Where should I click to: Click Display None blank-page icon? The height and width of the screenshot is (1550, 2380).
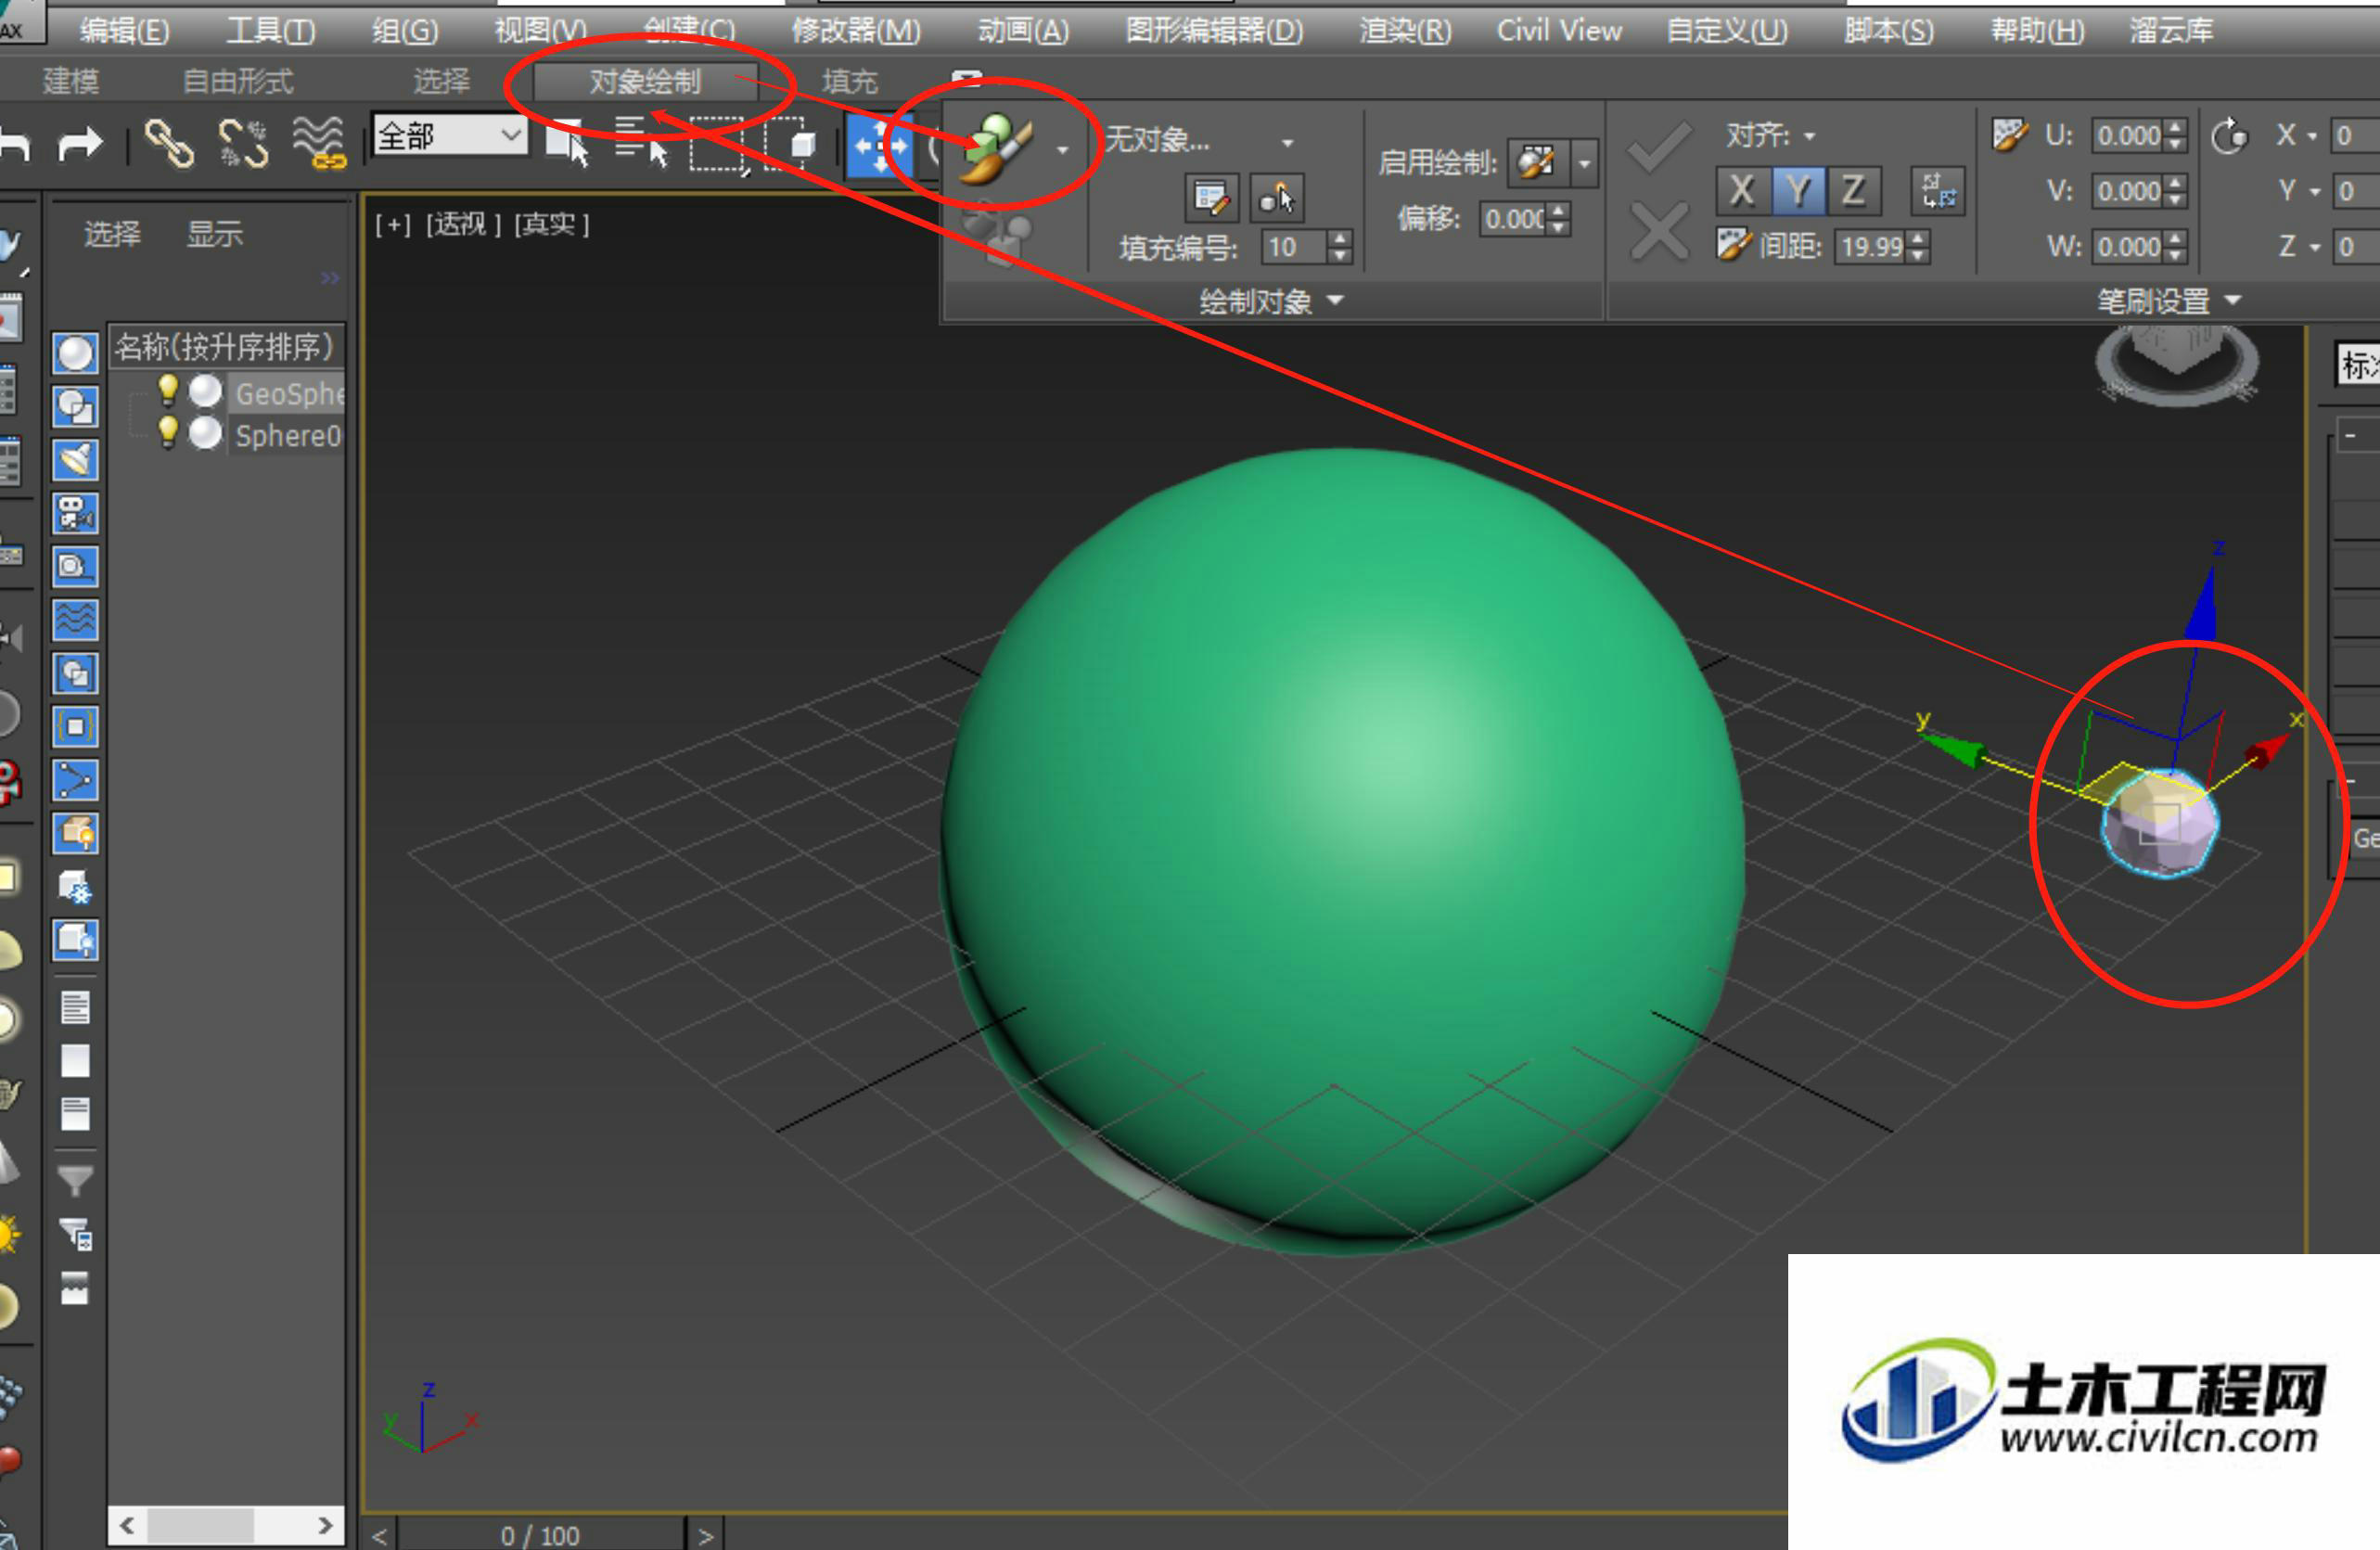point(75,1060)
